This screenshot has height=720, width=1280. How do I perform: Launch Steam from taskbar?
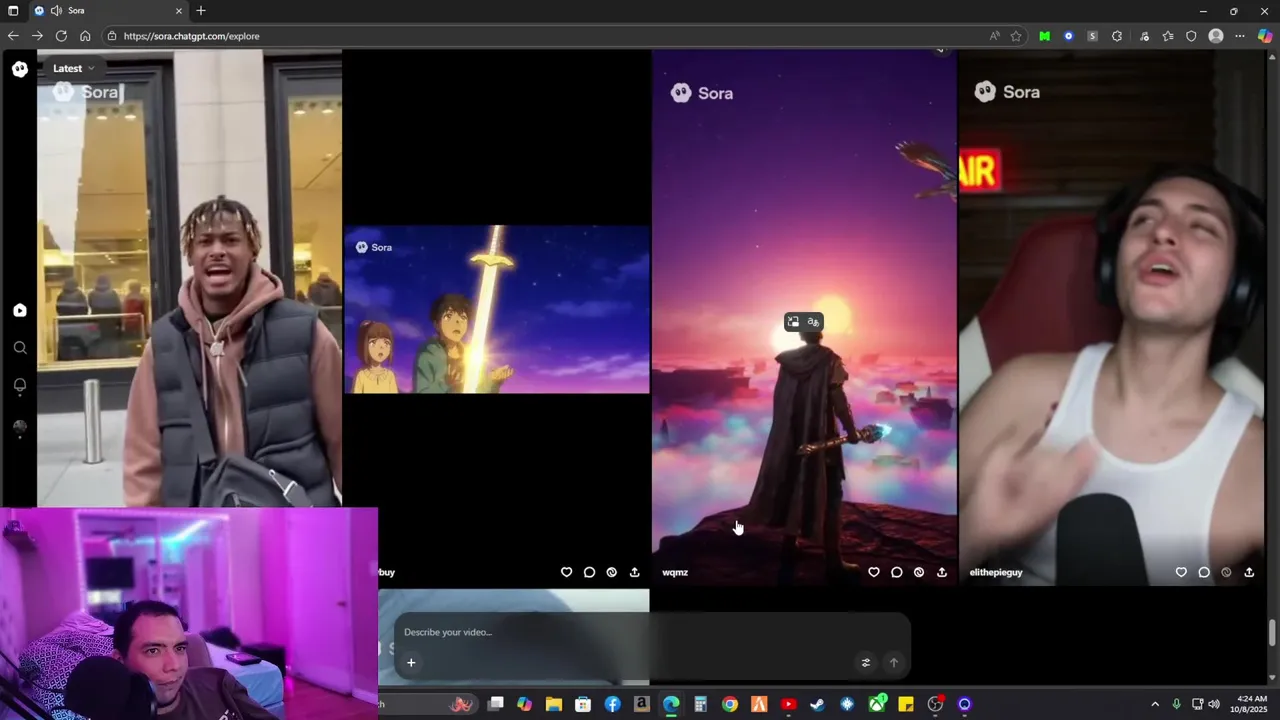tap(817, 704)
